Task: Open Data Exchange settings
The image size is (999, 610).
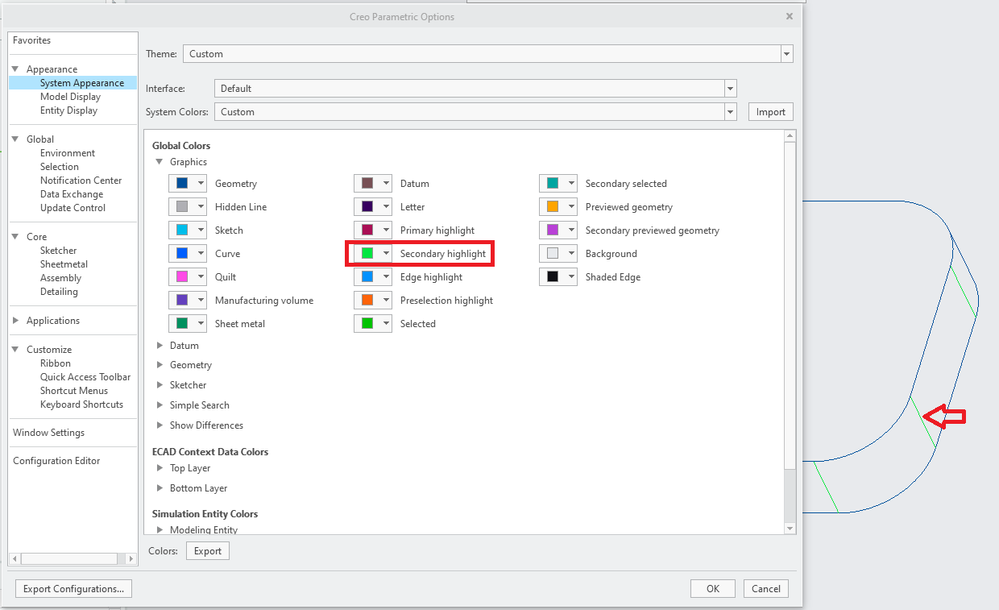Action: pyautogui.click(x=71, y=194)
